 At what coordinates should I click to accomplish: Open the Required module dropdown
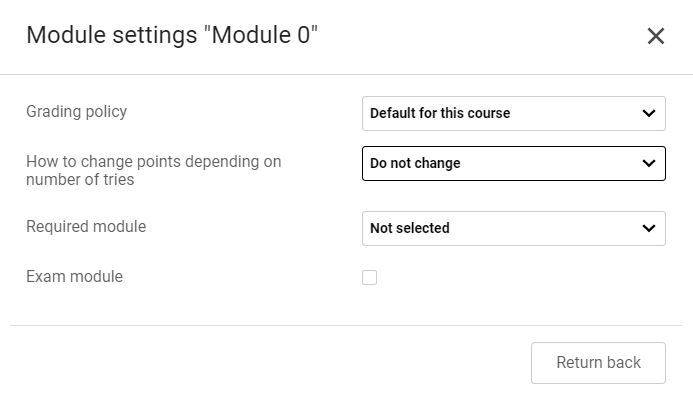pos(513,228)
